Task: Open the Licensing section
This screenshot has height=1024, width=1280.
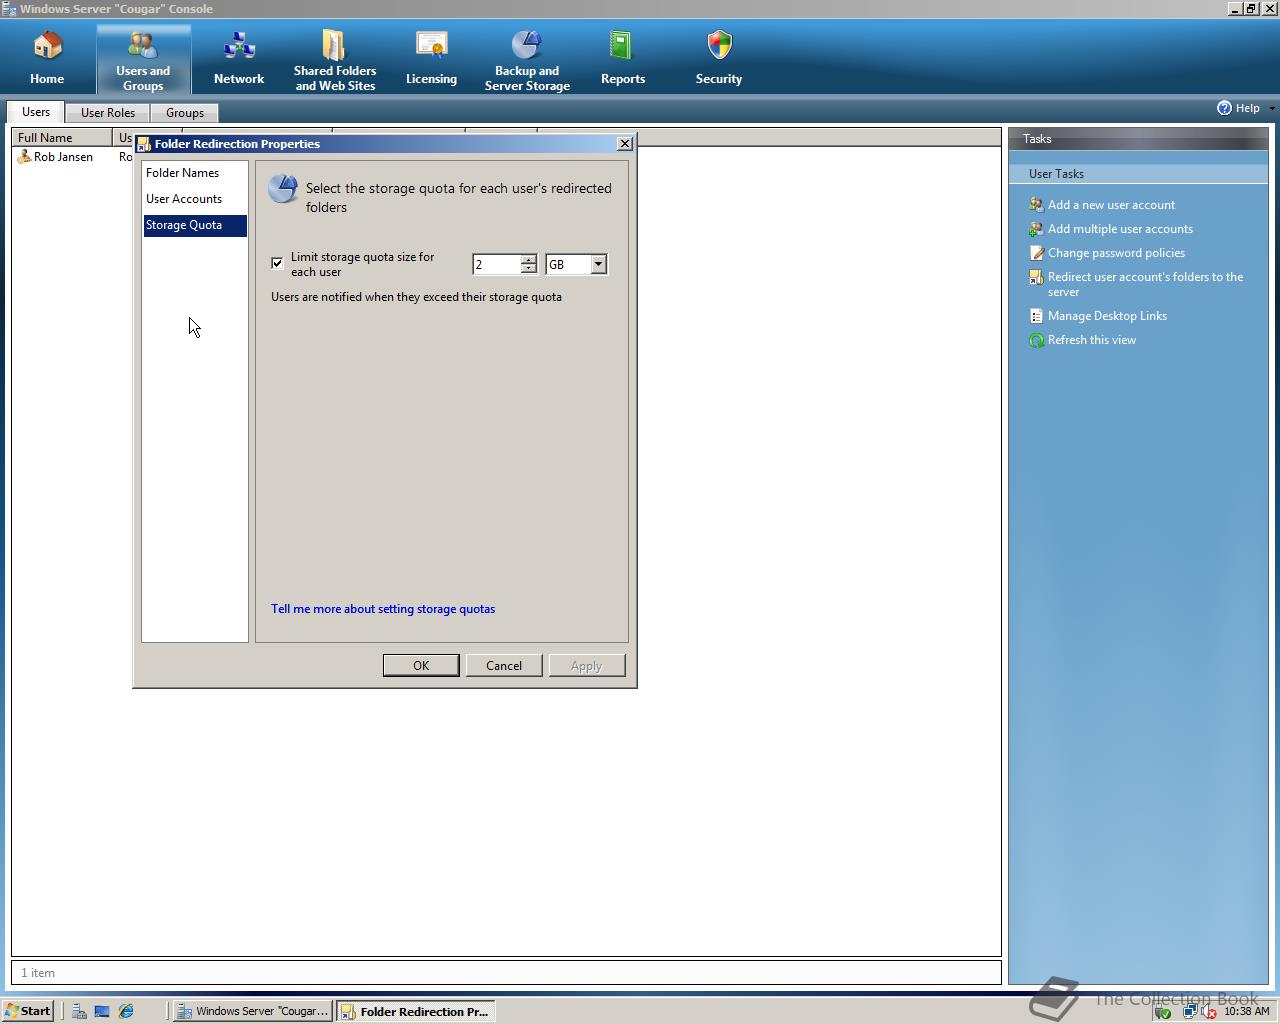Action: (x=431, y=58)
